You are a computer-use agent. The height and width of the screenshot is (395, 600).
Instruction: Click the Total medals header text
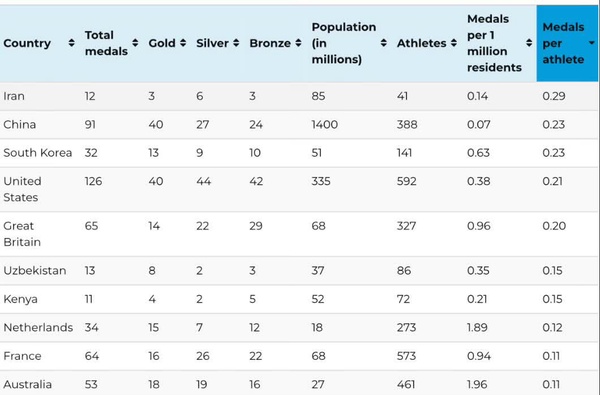pyautogui.click(x=106, y=43)
